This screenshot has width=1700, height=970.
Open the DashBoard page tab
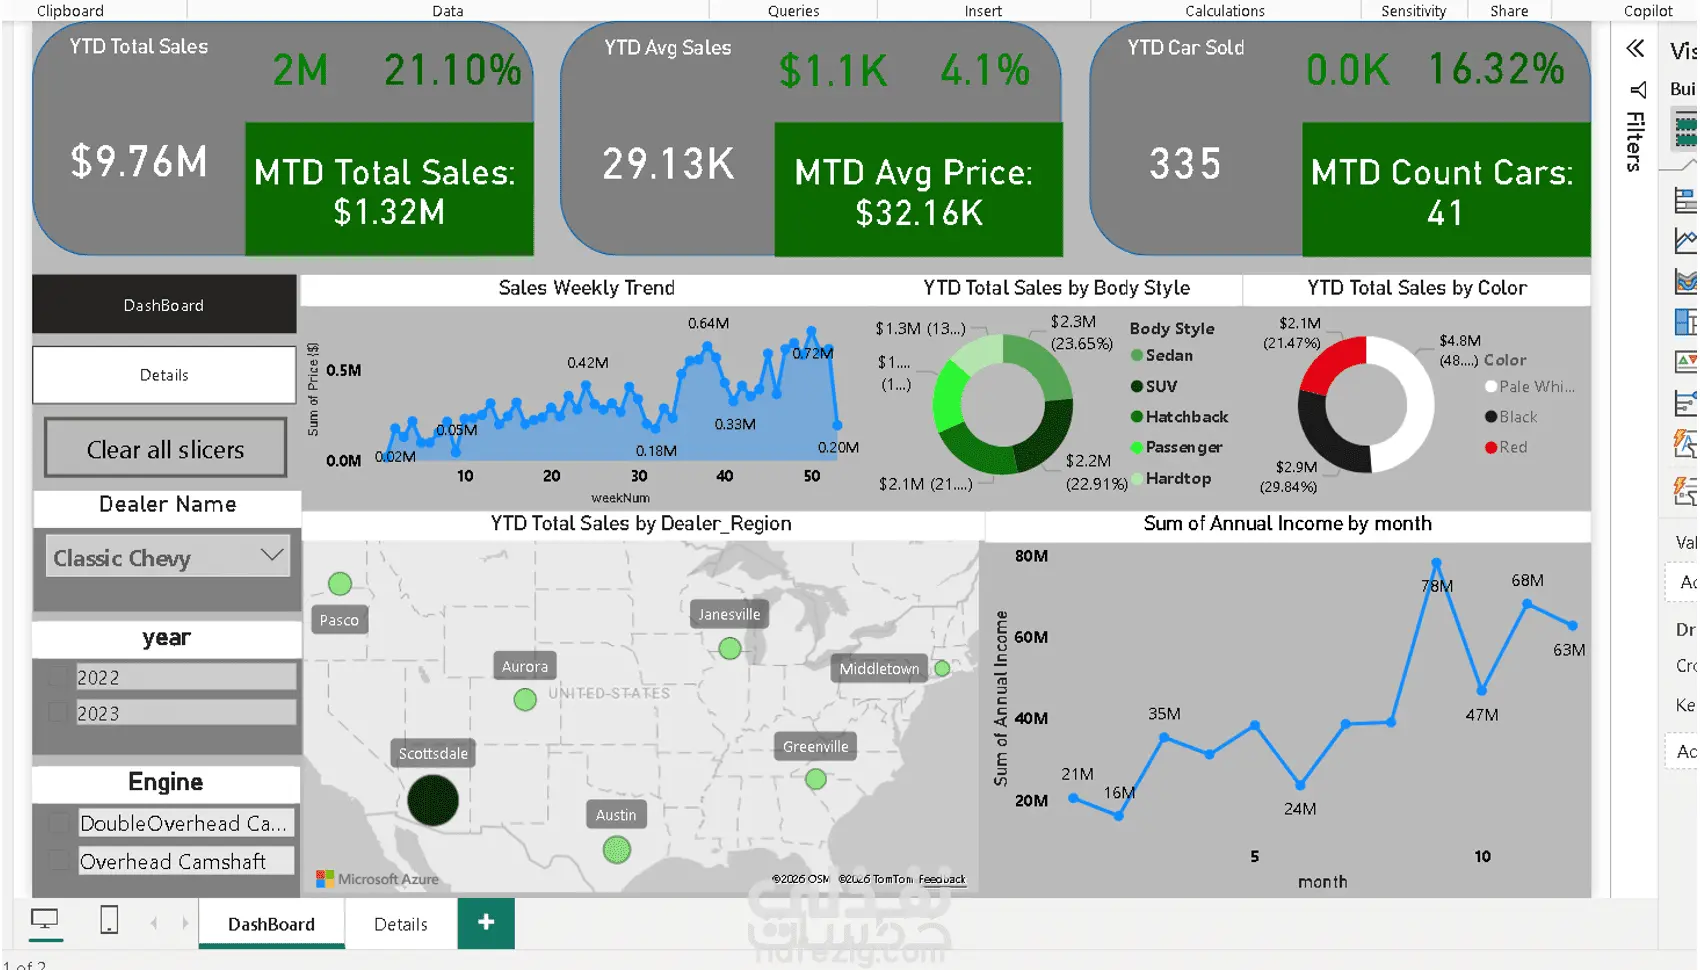tap(271, 923)
